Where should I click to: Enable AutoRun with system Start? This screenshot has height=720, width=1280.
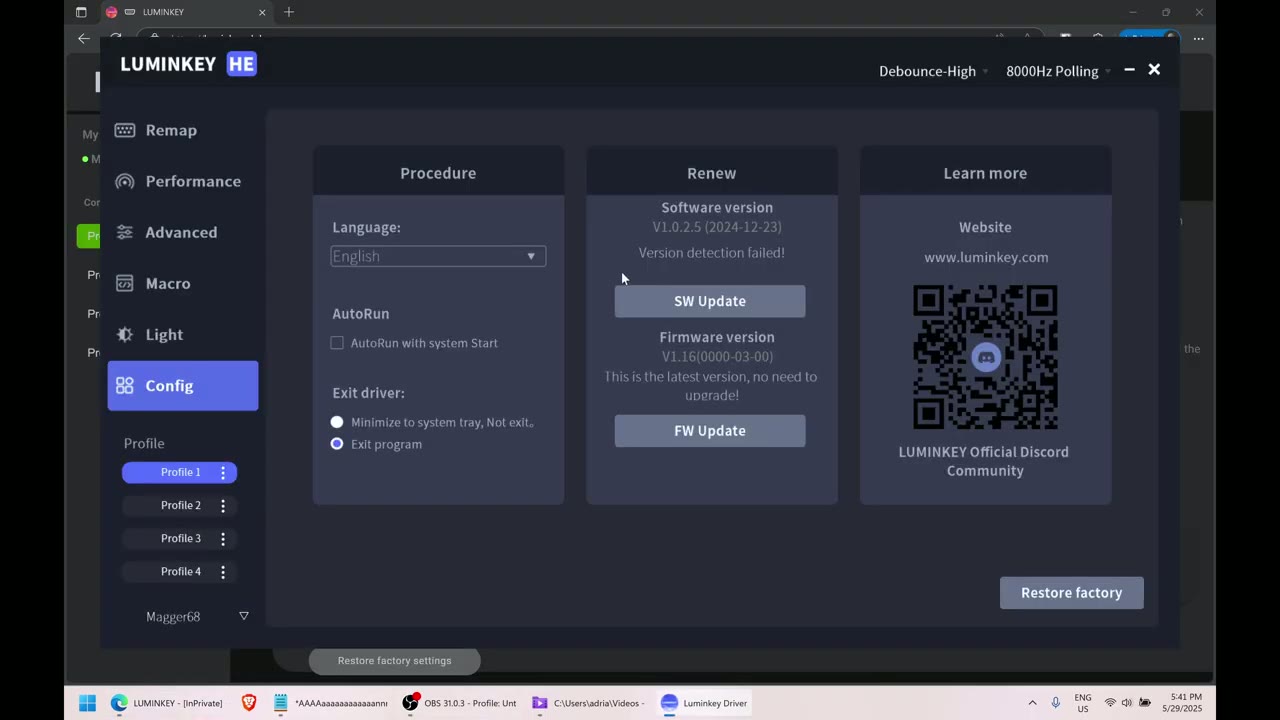click(337, 343)
